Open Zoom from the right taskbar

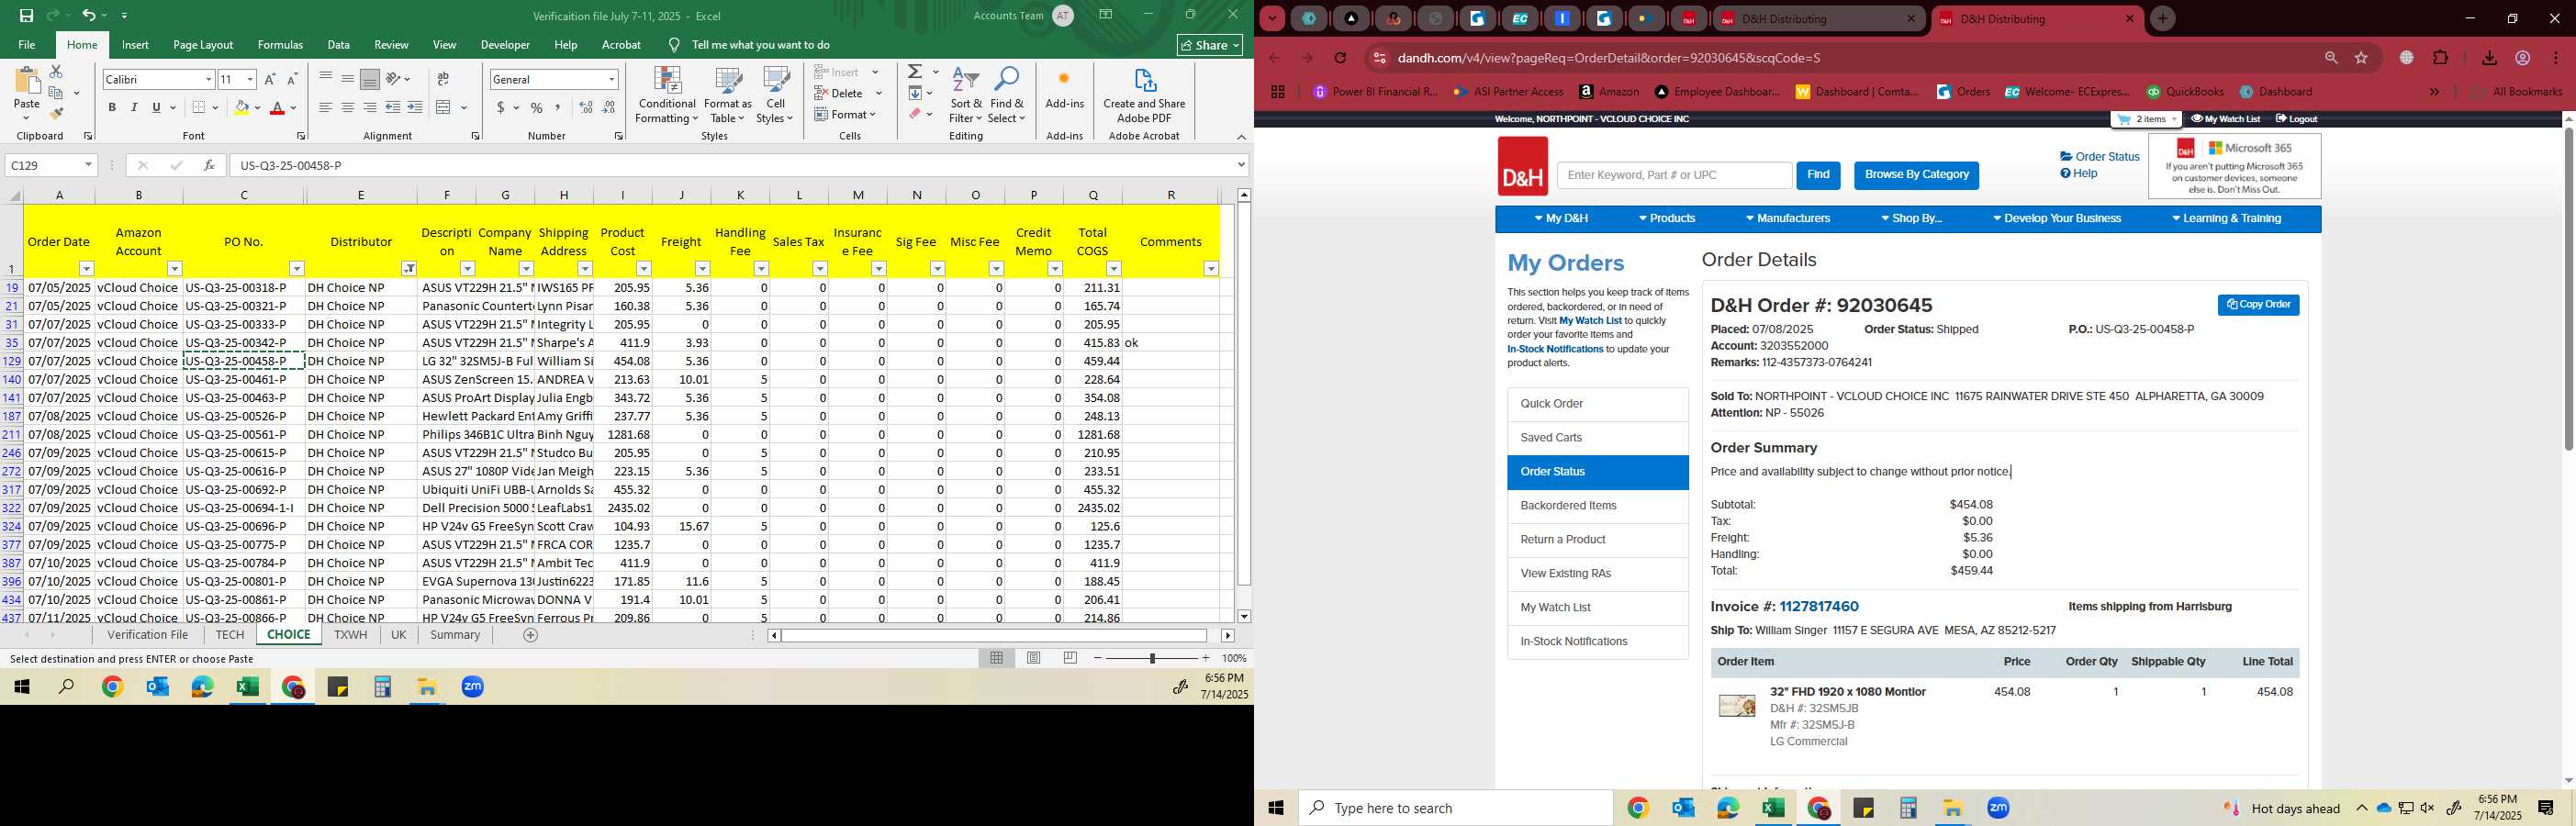click(1998, 808)
